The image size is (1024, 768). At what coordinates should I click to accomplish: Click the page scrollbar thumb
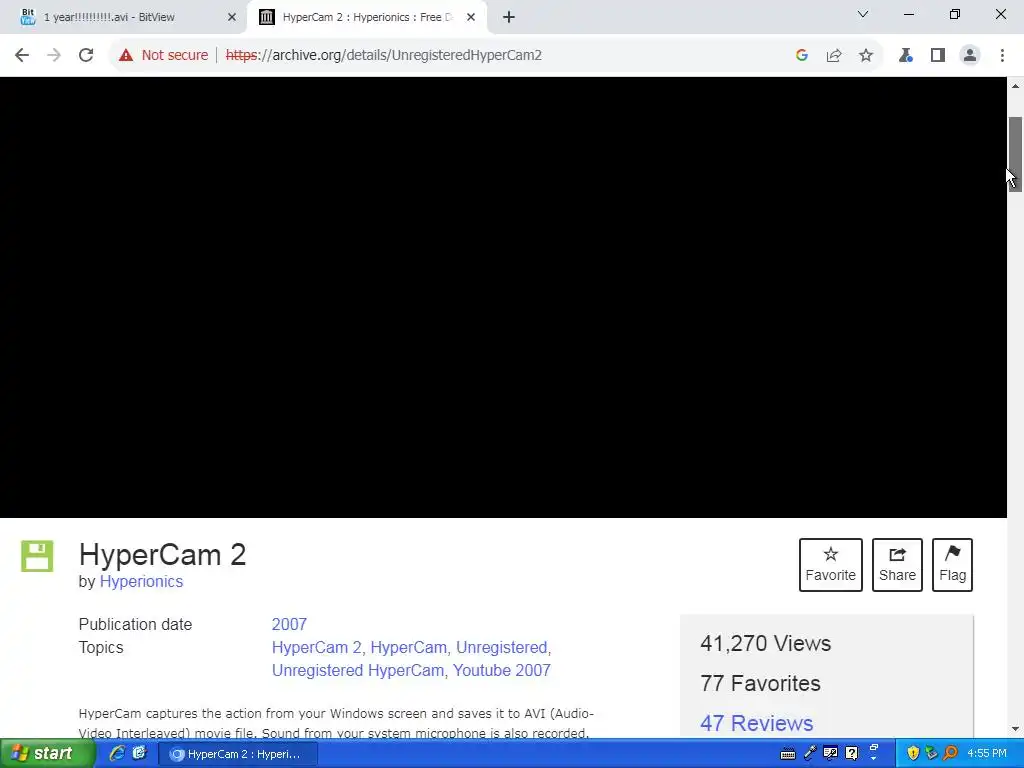pos(1015,154)
